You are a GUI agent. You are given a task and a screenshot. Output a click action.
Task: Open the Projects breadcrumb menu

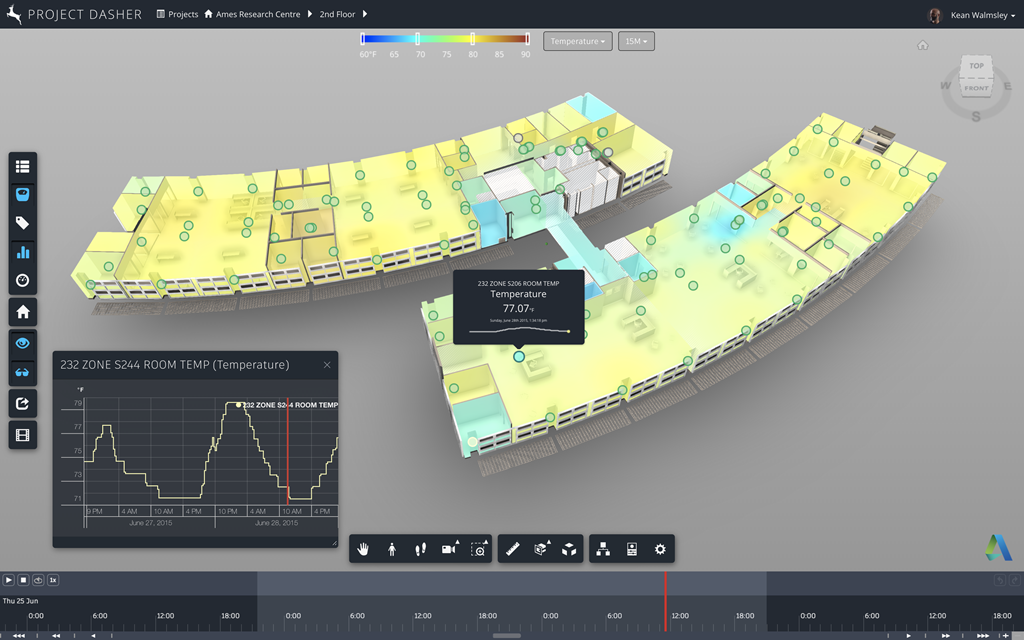click(x=183, y=15)
